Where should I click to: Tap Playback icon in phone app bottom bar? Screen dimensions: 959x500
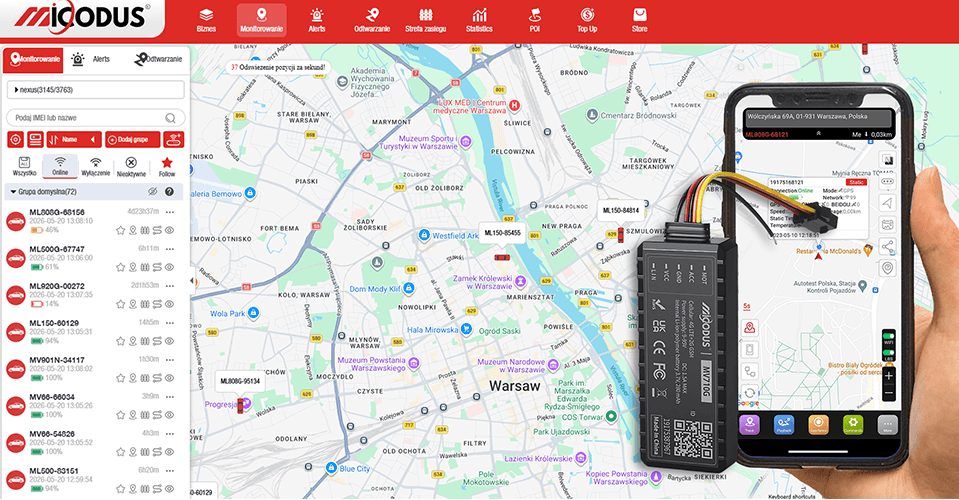(x=783, y=424)
